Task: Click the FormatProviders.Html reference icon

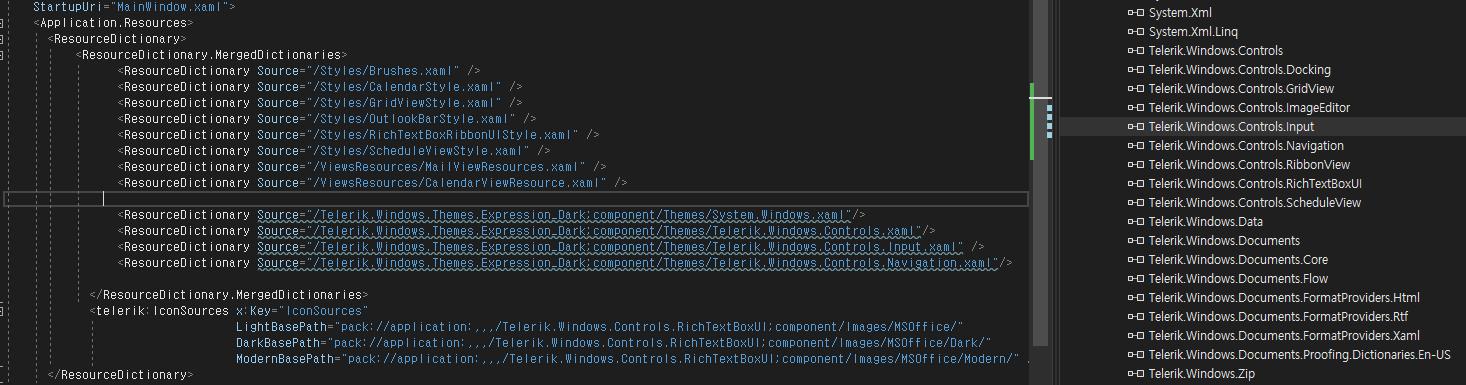Action: tap(1135, 297)
